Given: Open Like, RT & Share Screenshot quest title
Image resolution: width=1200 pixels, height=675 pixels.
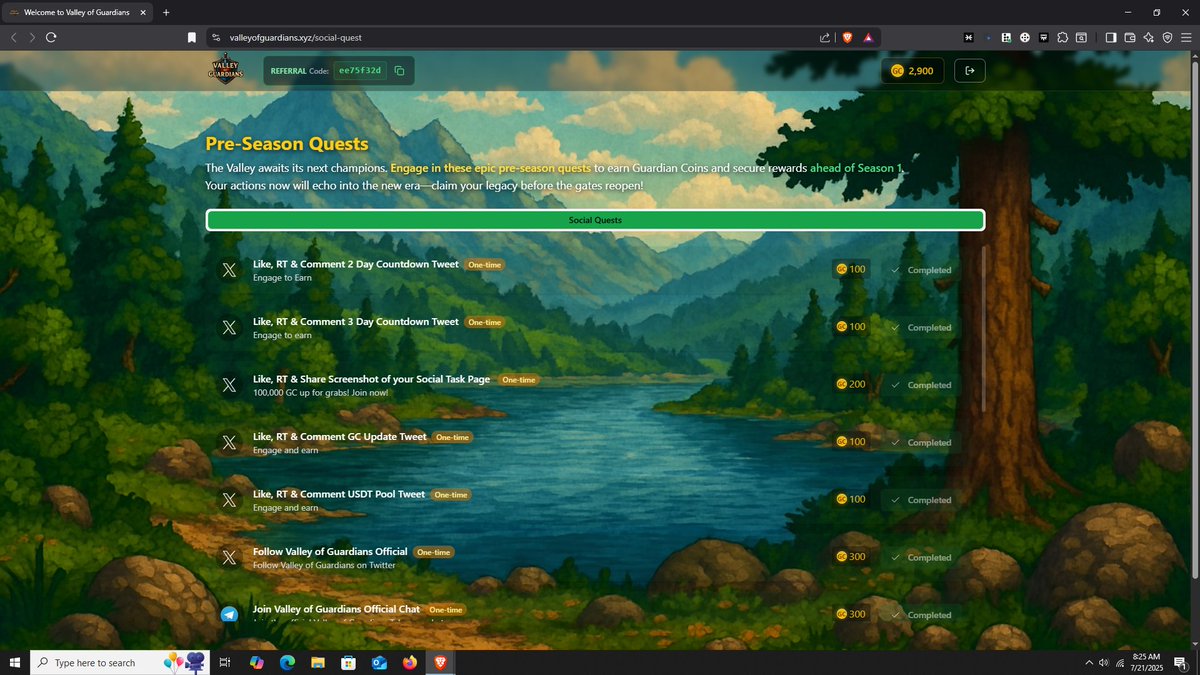Looking at the screenshot, I should click(x=371, y=379).
